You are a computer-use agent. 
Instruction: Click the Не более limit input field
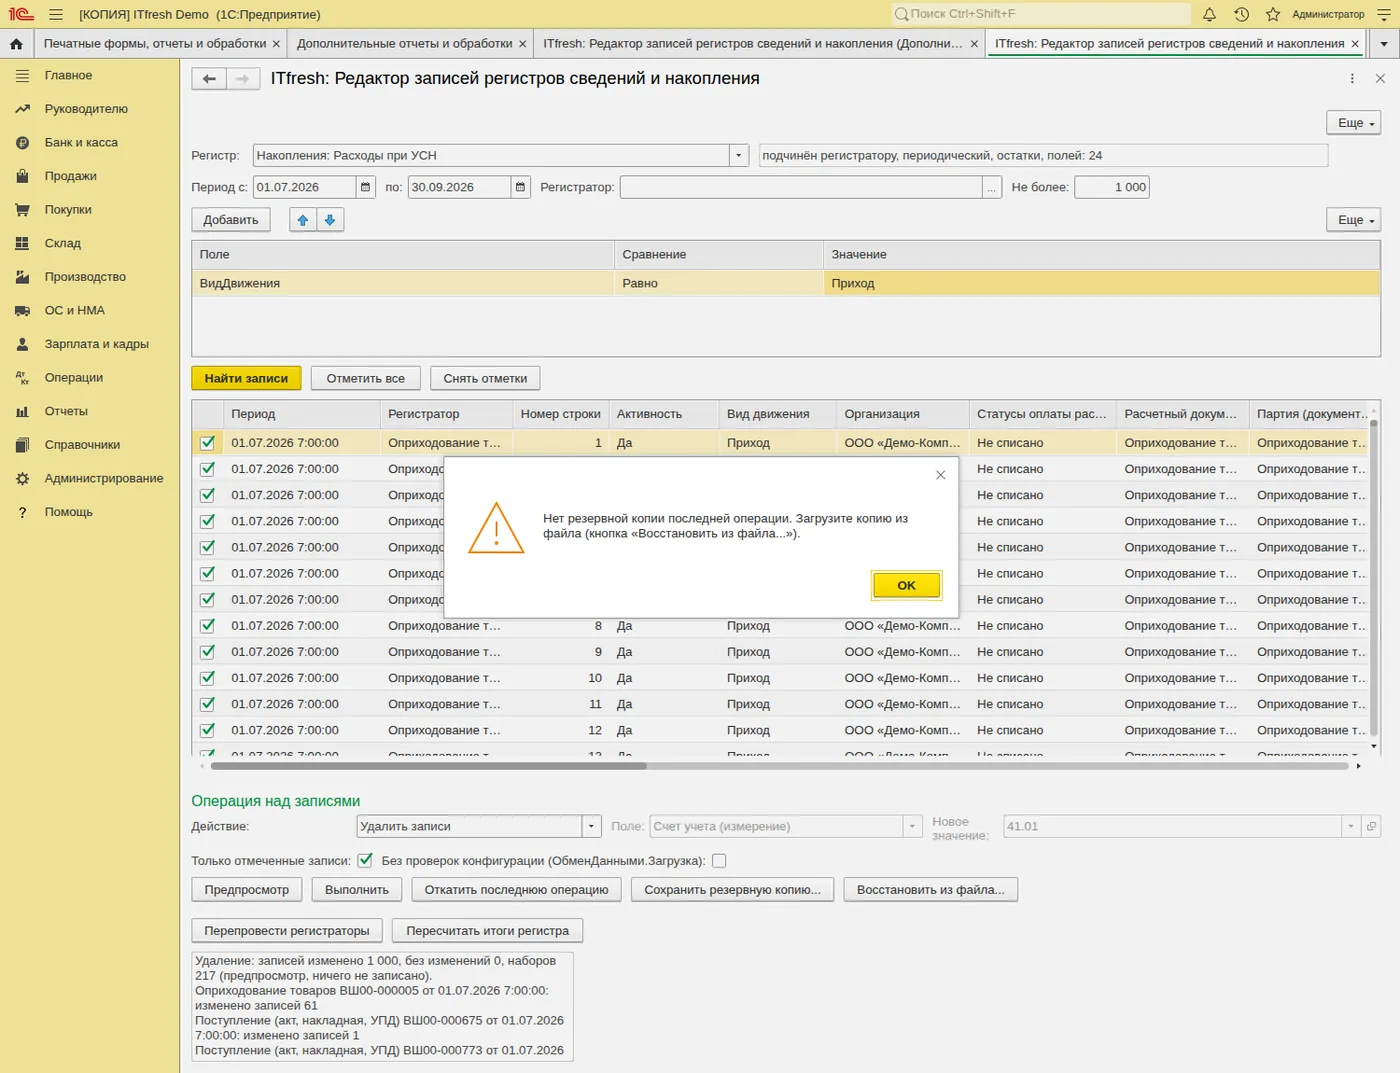(x=1112, y=187)
